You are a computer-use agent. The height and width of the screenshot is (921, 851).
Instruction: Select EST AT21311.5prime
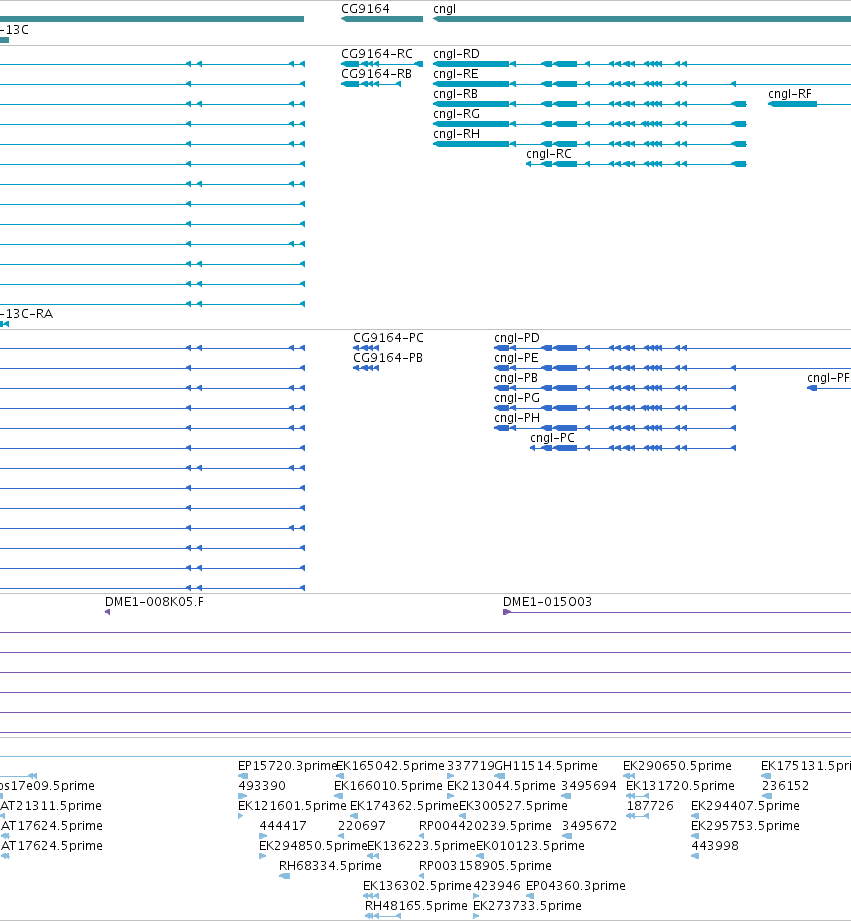coord(51,805)
